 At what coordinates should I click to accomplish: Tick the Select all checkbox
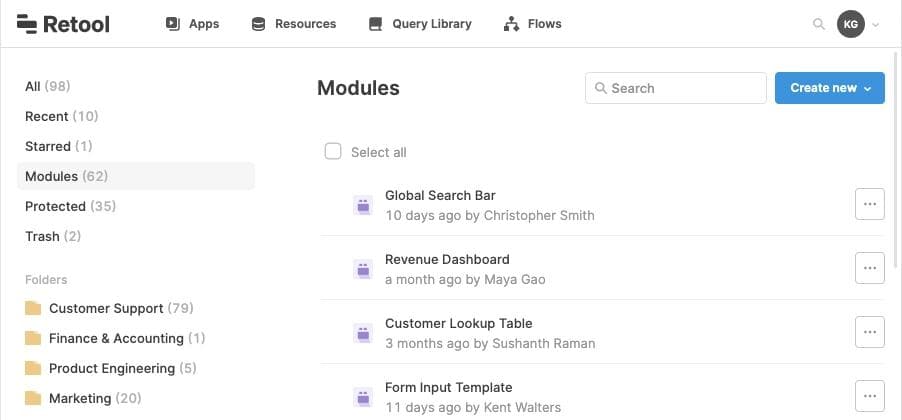pos(333,152)
